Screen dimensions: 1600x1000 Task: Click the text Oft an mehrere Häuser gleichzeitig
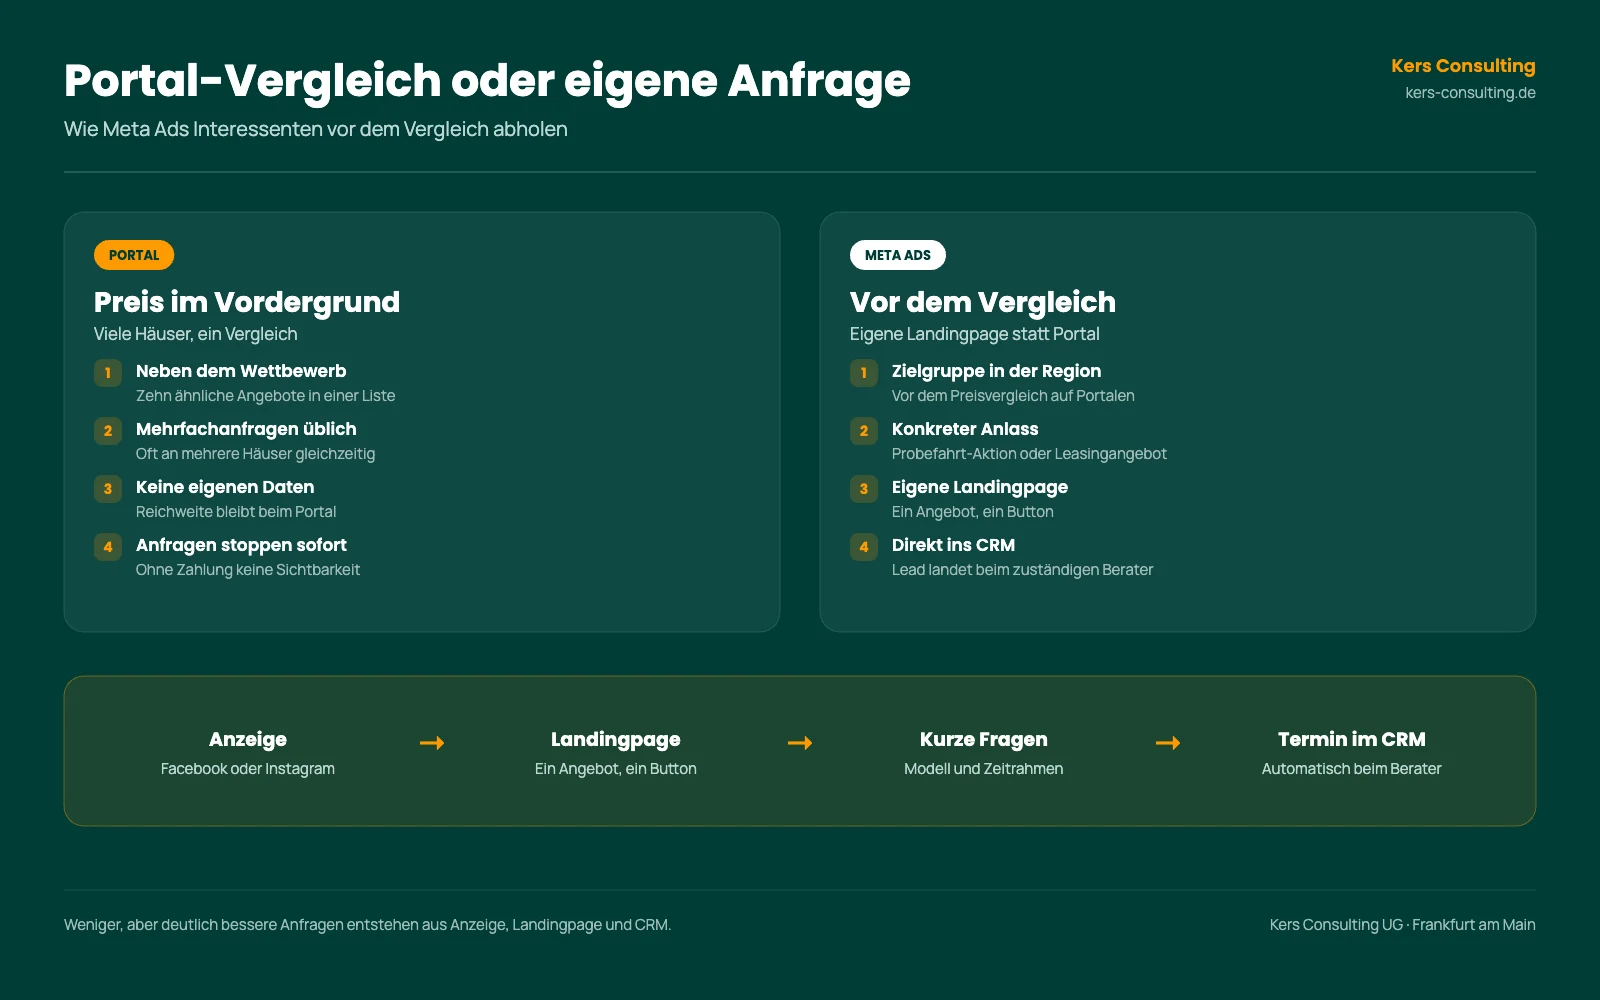click(x=256, y=454)
